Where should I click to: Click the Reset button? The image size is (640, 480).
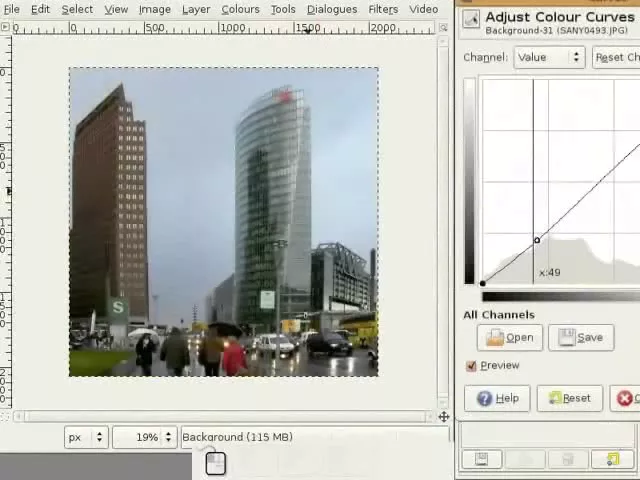tap(570, 398)
